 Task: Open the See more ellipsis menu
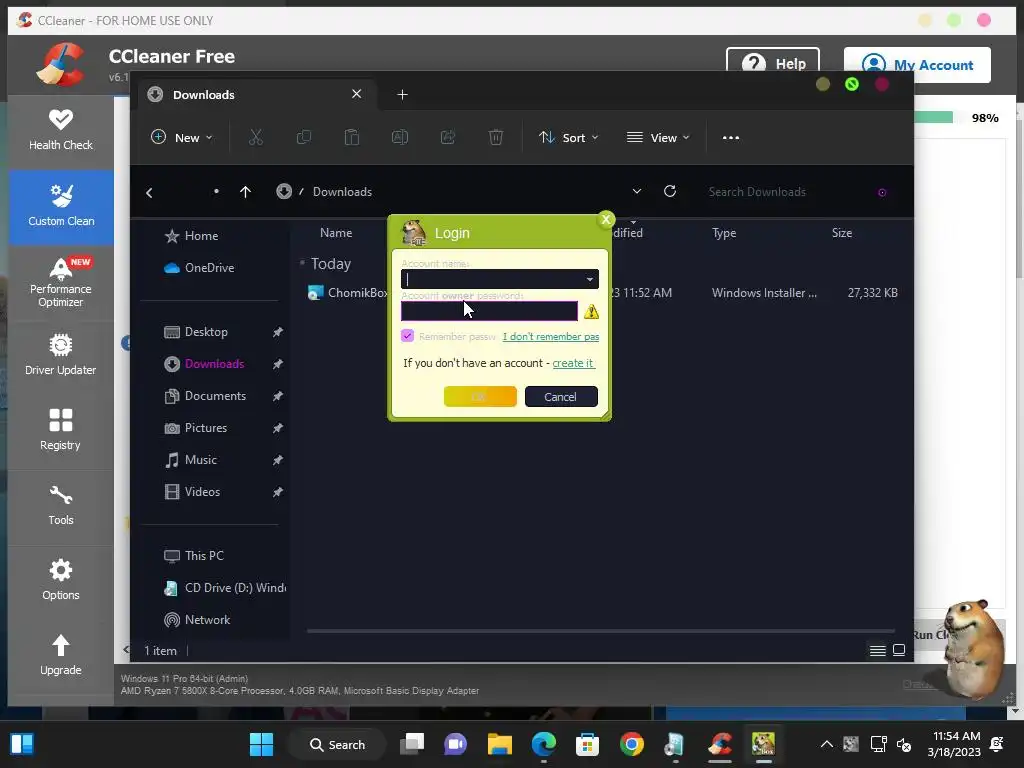(731, 138)
